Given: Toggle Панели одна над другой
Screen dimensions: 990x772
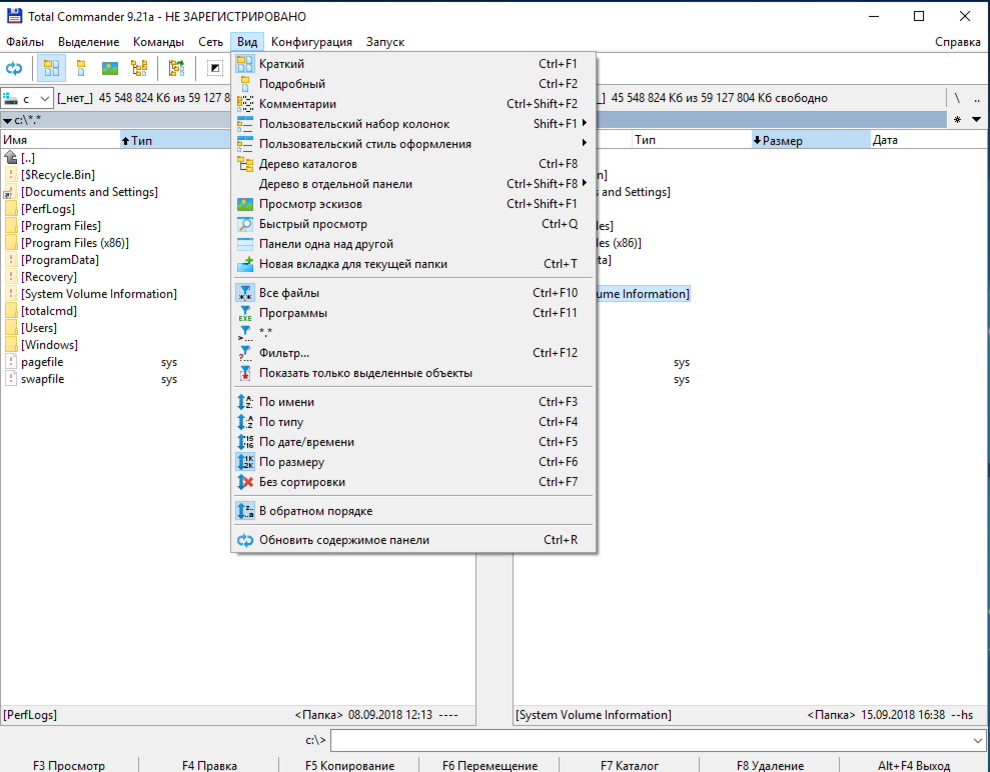Looking at the screenshot, I should coord(414,244).
